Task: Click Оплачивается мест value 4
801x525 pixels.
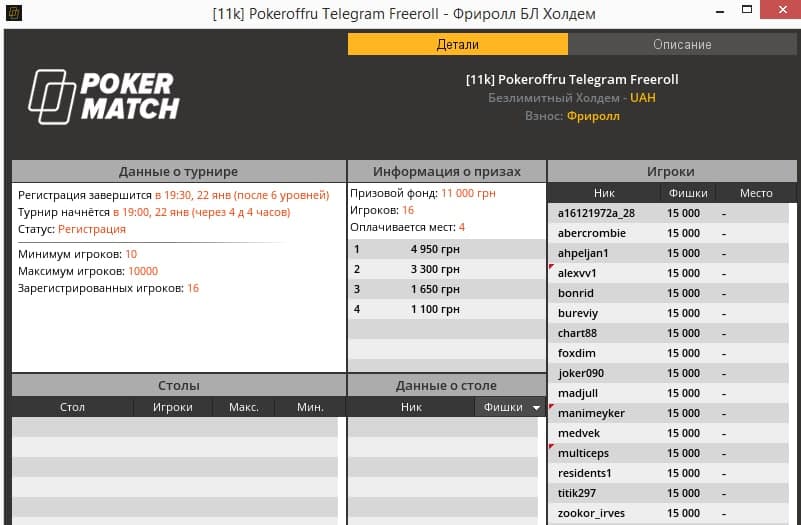Action: click(x=462, y=227)
